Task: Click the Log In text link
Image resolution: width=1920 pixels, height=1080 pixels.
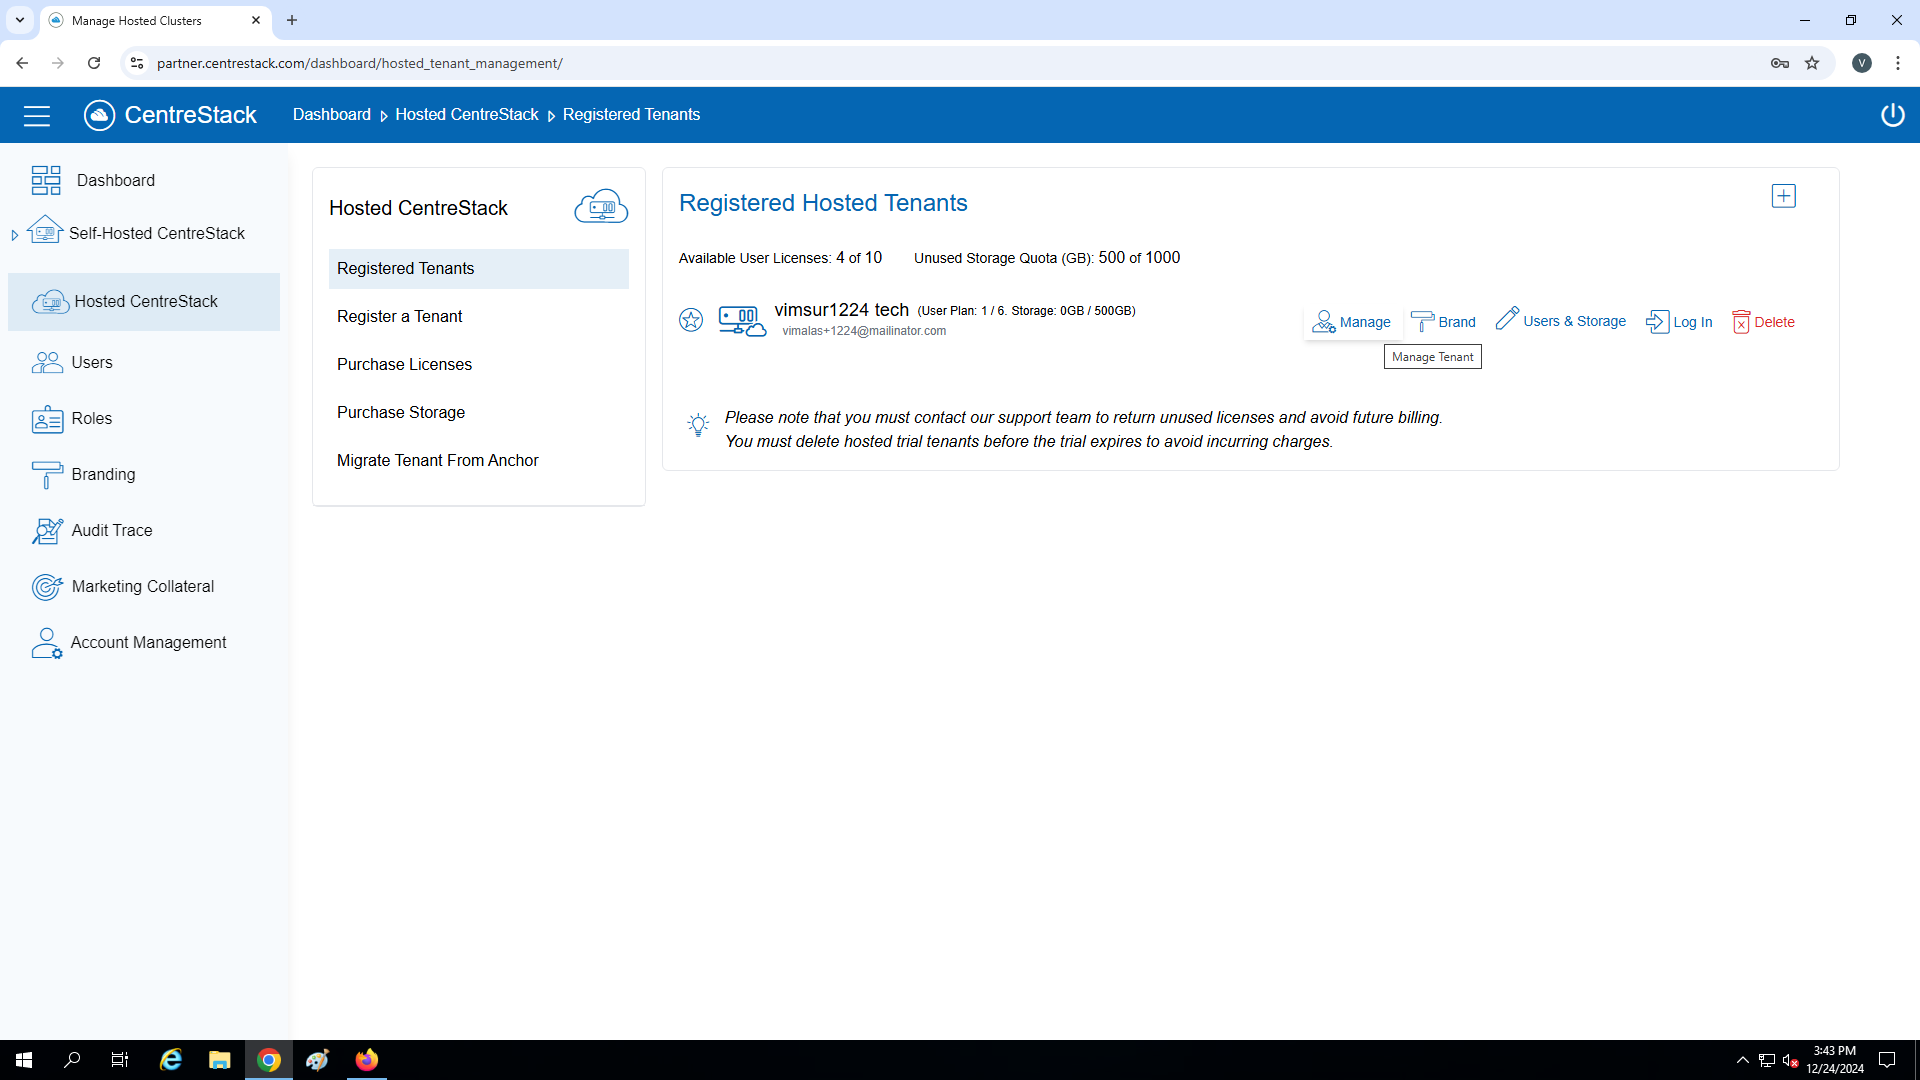Action: tap(1692, 322)
